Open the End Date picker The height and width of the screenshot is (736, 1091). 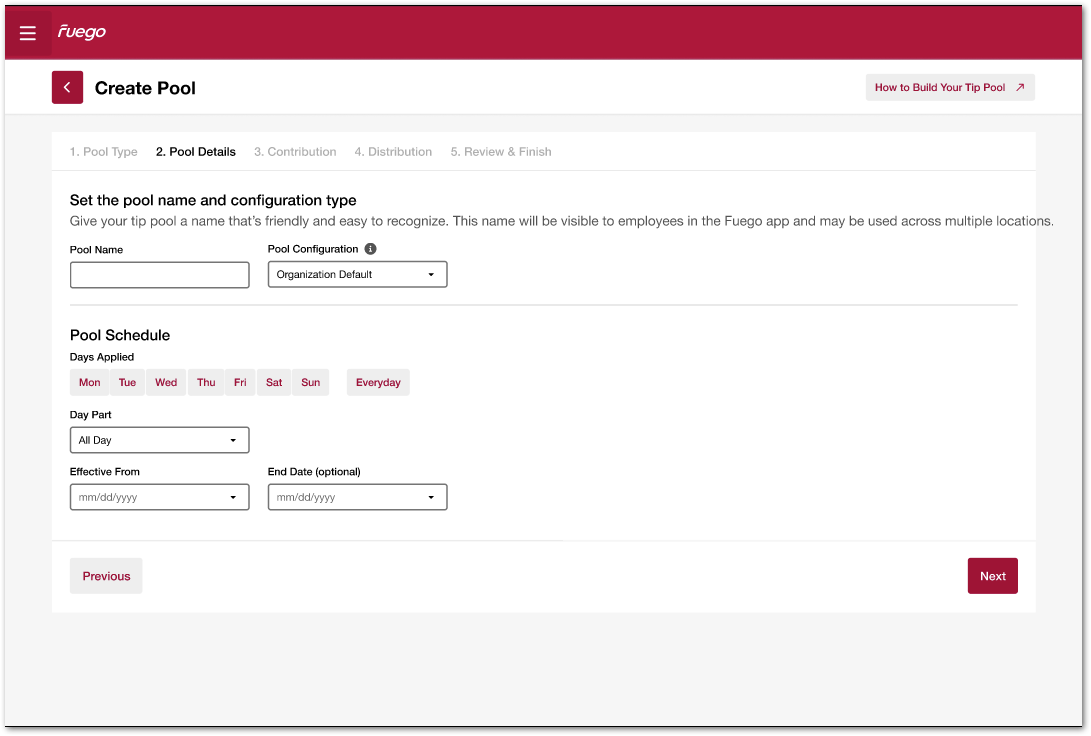point(357,497)
